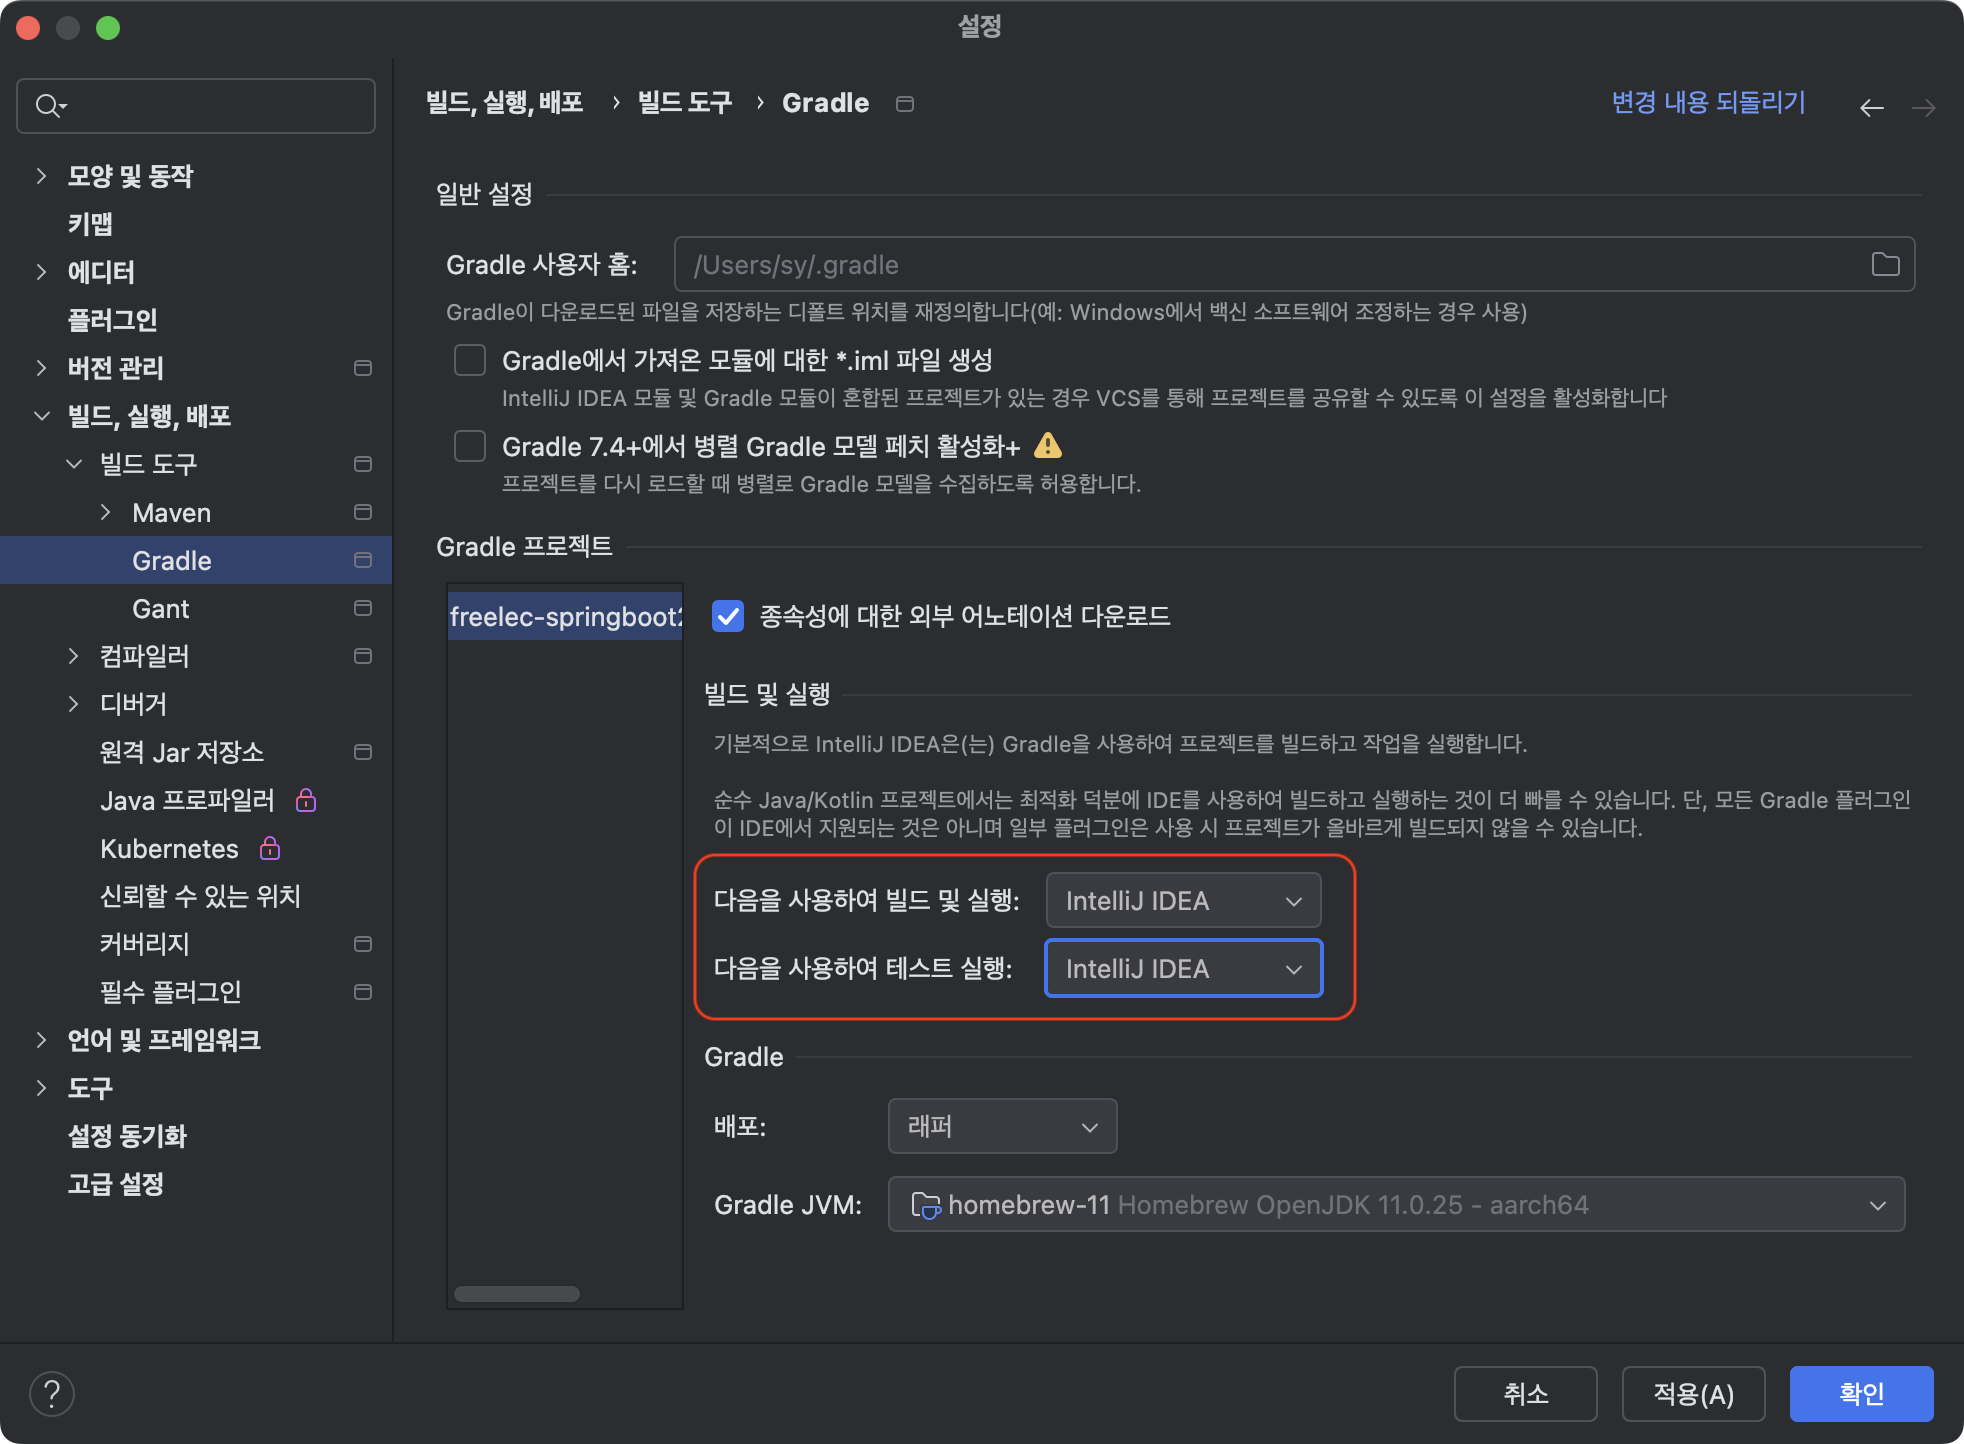Click lock icon beside Kubernetes
This screenshot has height=1444, width=1964.
(x=270, y=849)
